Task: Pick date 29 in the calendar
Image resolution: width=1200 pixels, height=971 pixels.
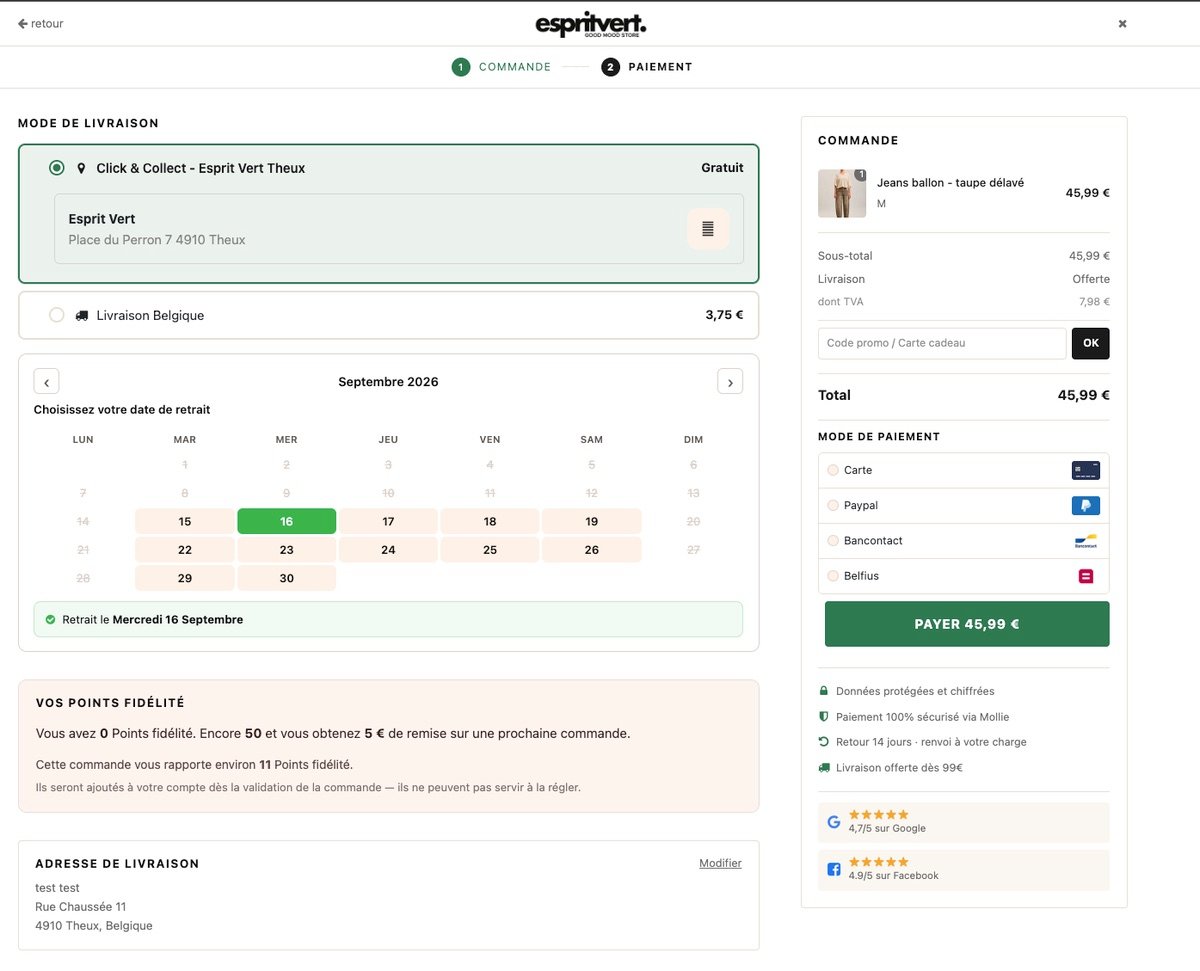Action: [185, 578]
